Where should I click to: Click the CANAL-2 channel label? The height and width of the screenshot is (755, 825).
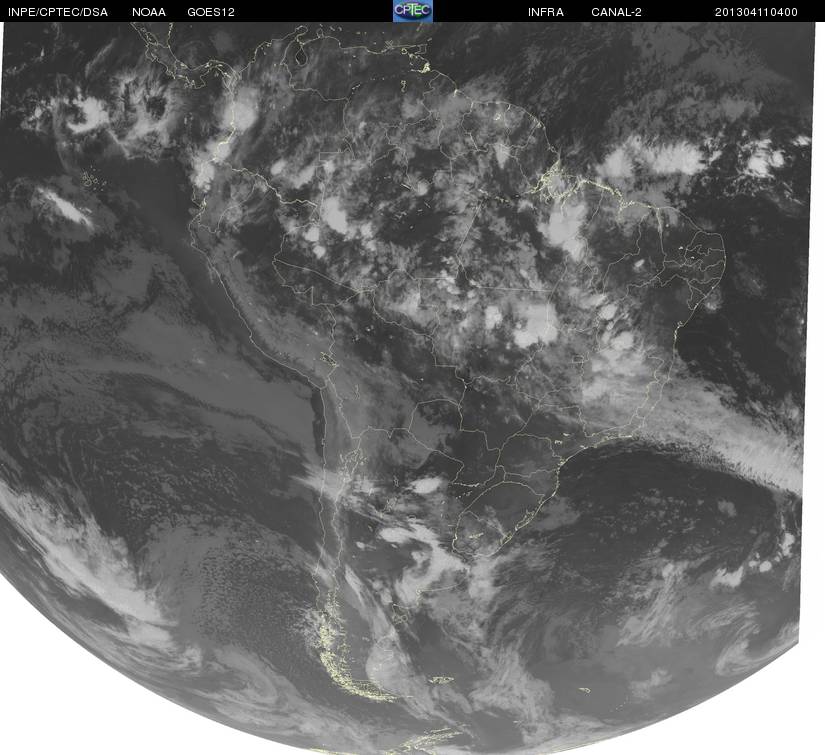point(616,12)
